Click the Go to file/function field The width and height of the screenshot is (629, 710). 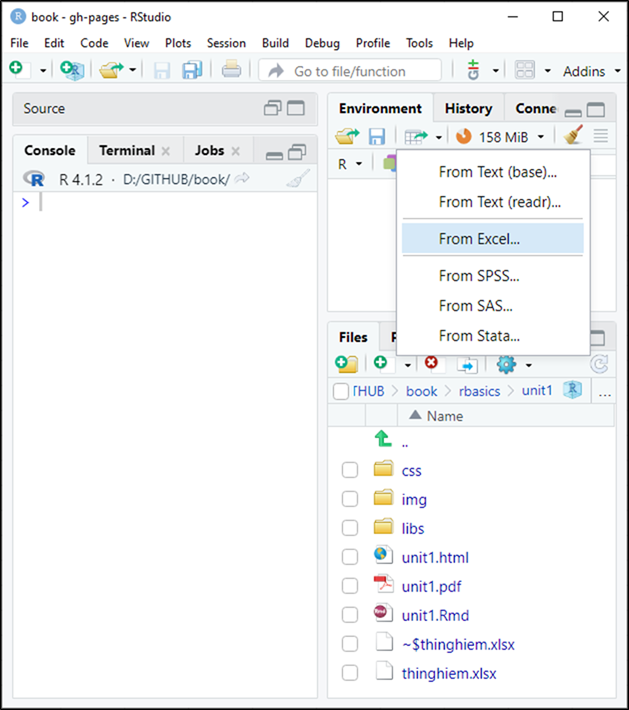tap(350, 71)
